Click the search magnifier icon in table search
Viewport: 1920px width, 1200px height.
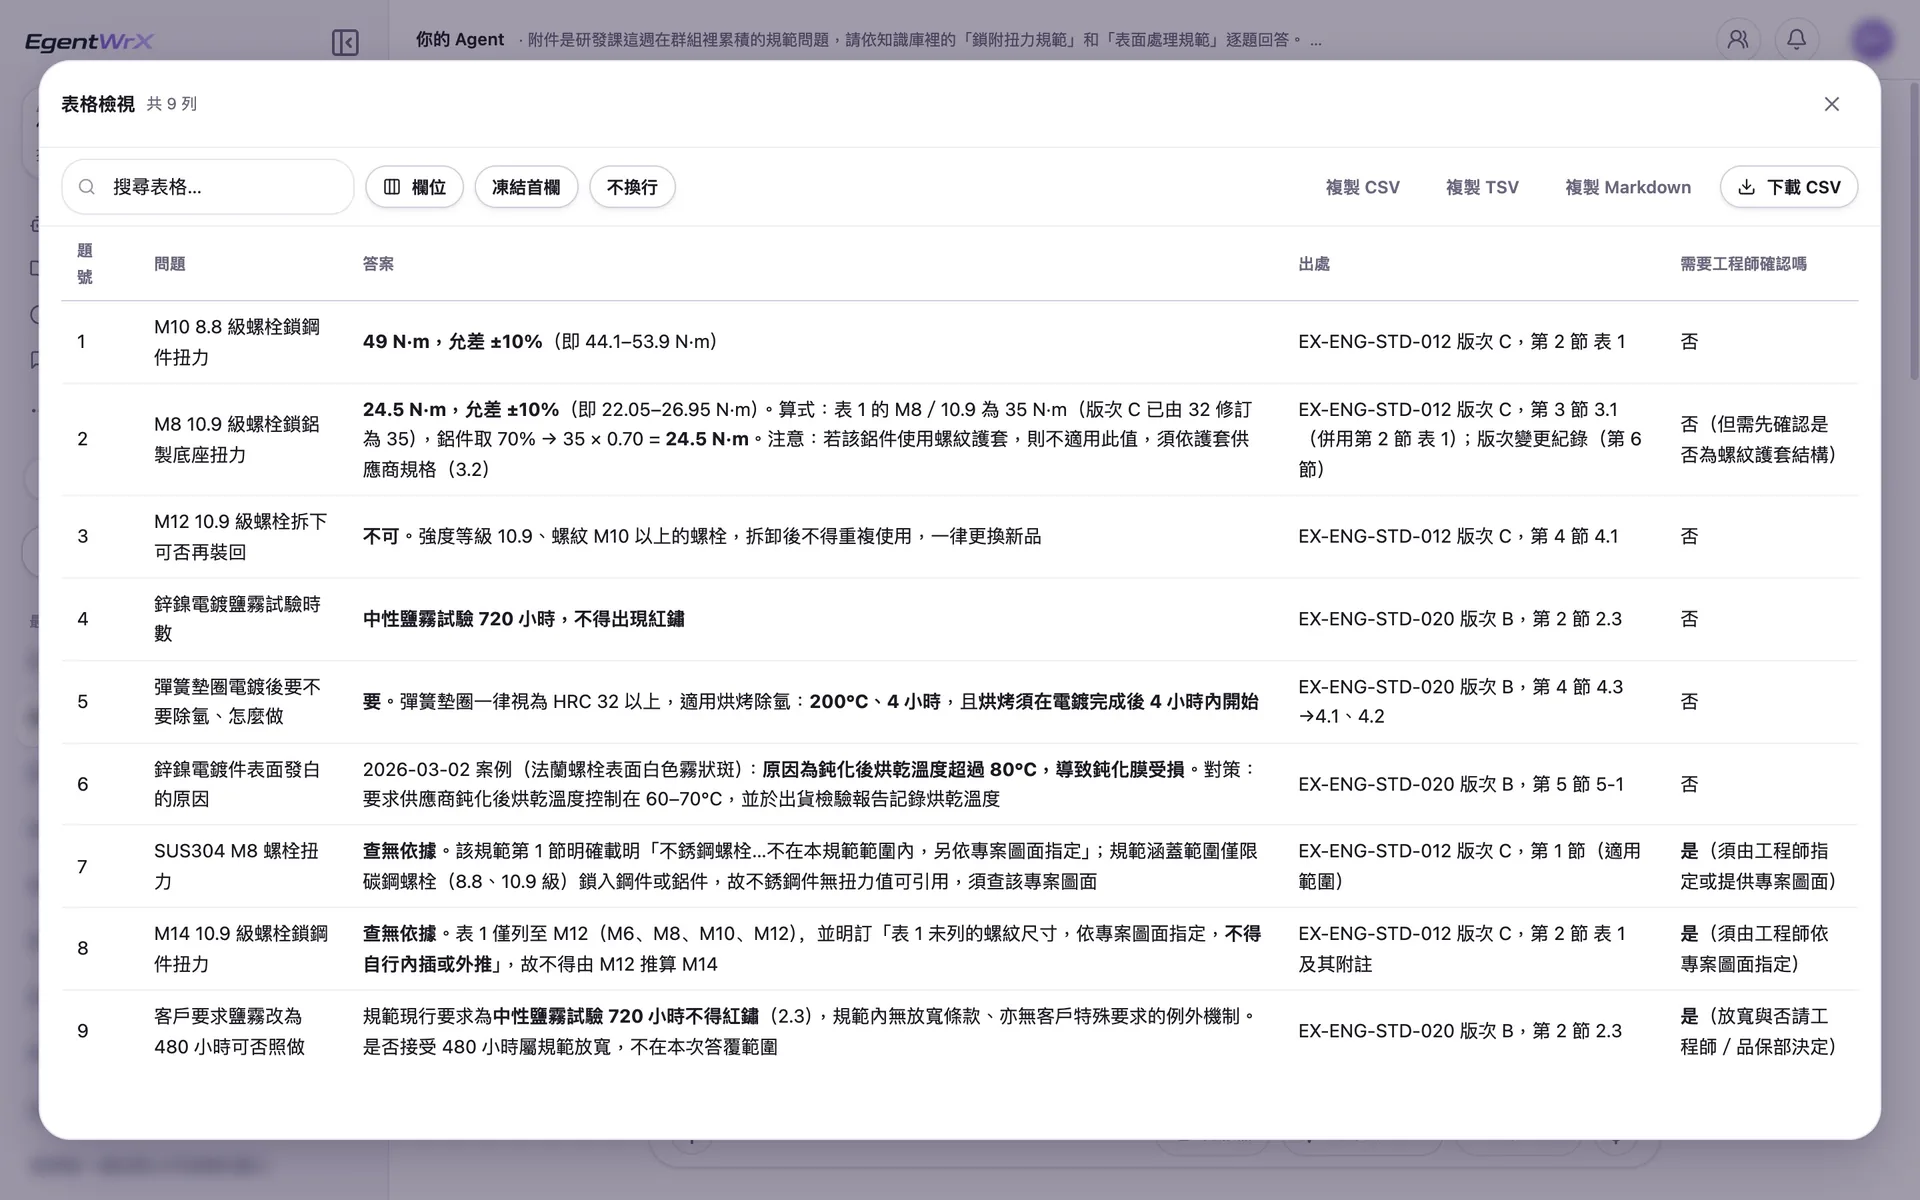[87, 187]
